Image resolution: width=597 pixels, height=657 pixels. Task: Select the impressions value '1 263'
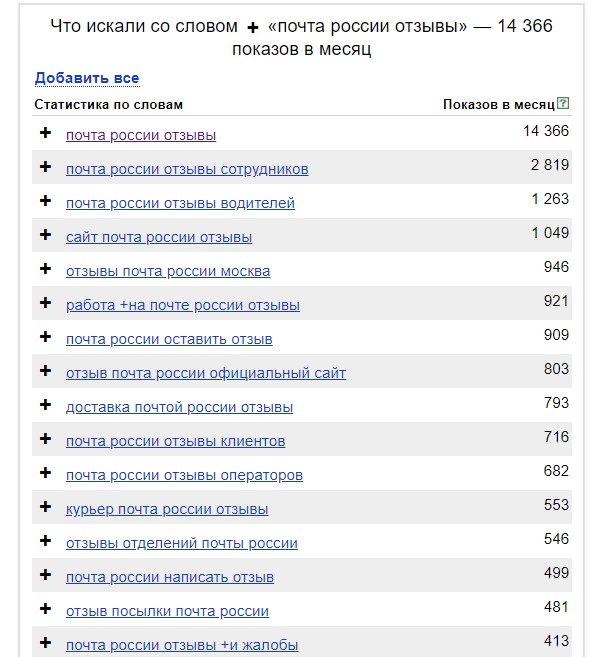pos(550,199)
